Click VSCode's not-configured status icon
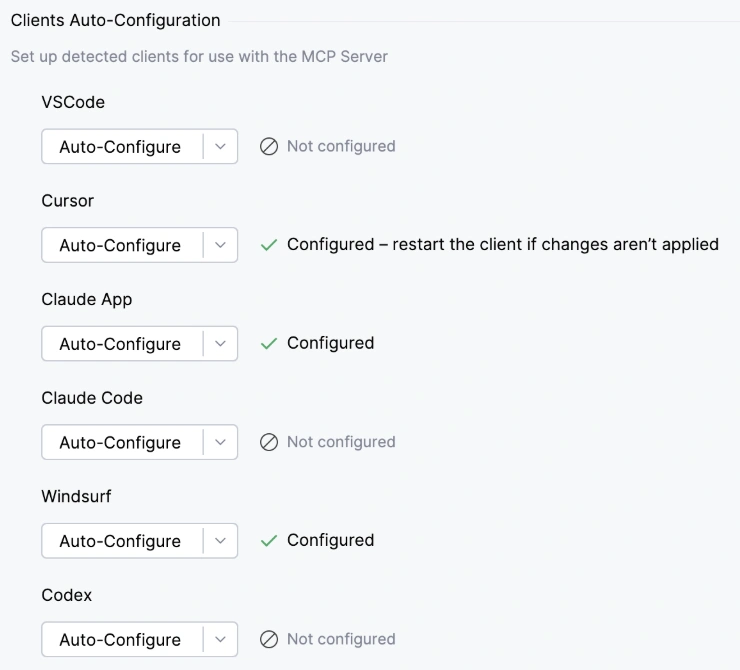The width and height of the screenshot is (740, 670). pos(268,147)
